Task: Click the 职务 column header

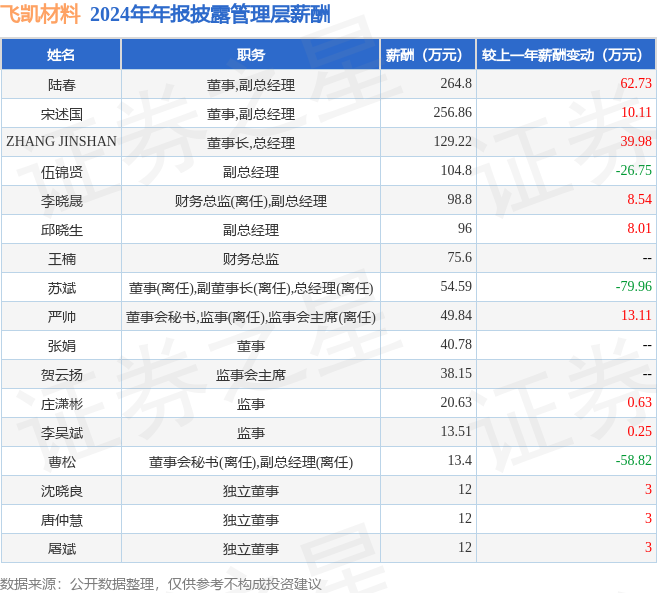Action: click(x=251, y=54)
